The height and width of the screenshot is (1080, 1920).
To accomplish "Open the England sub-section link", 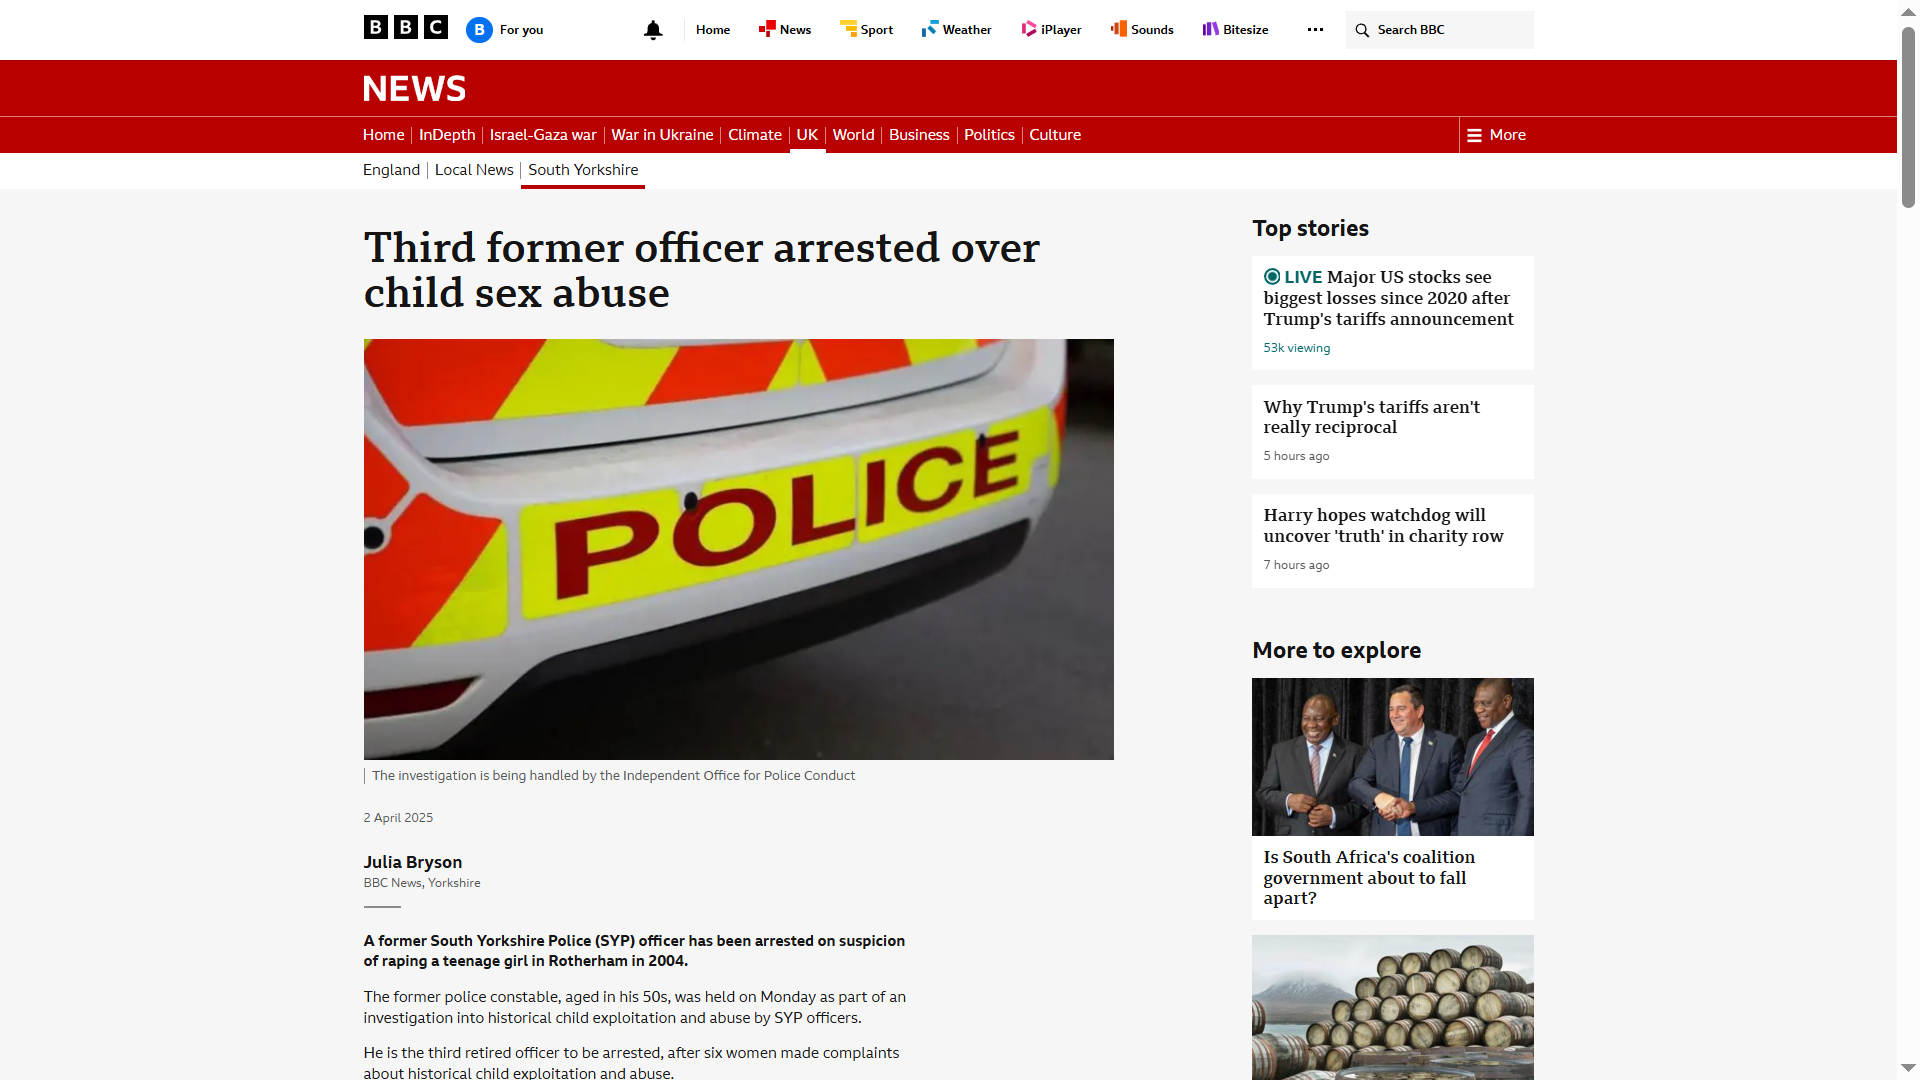I will (x=391, y=170).
